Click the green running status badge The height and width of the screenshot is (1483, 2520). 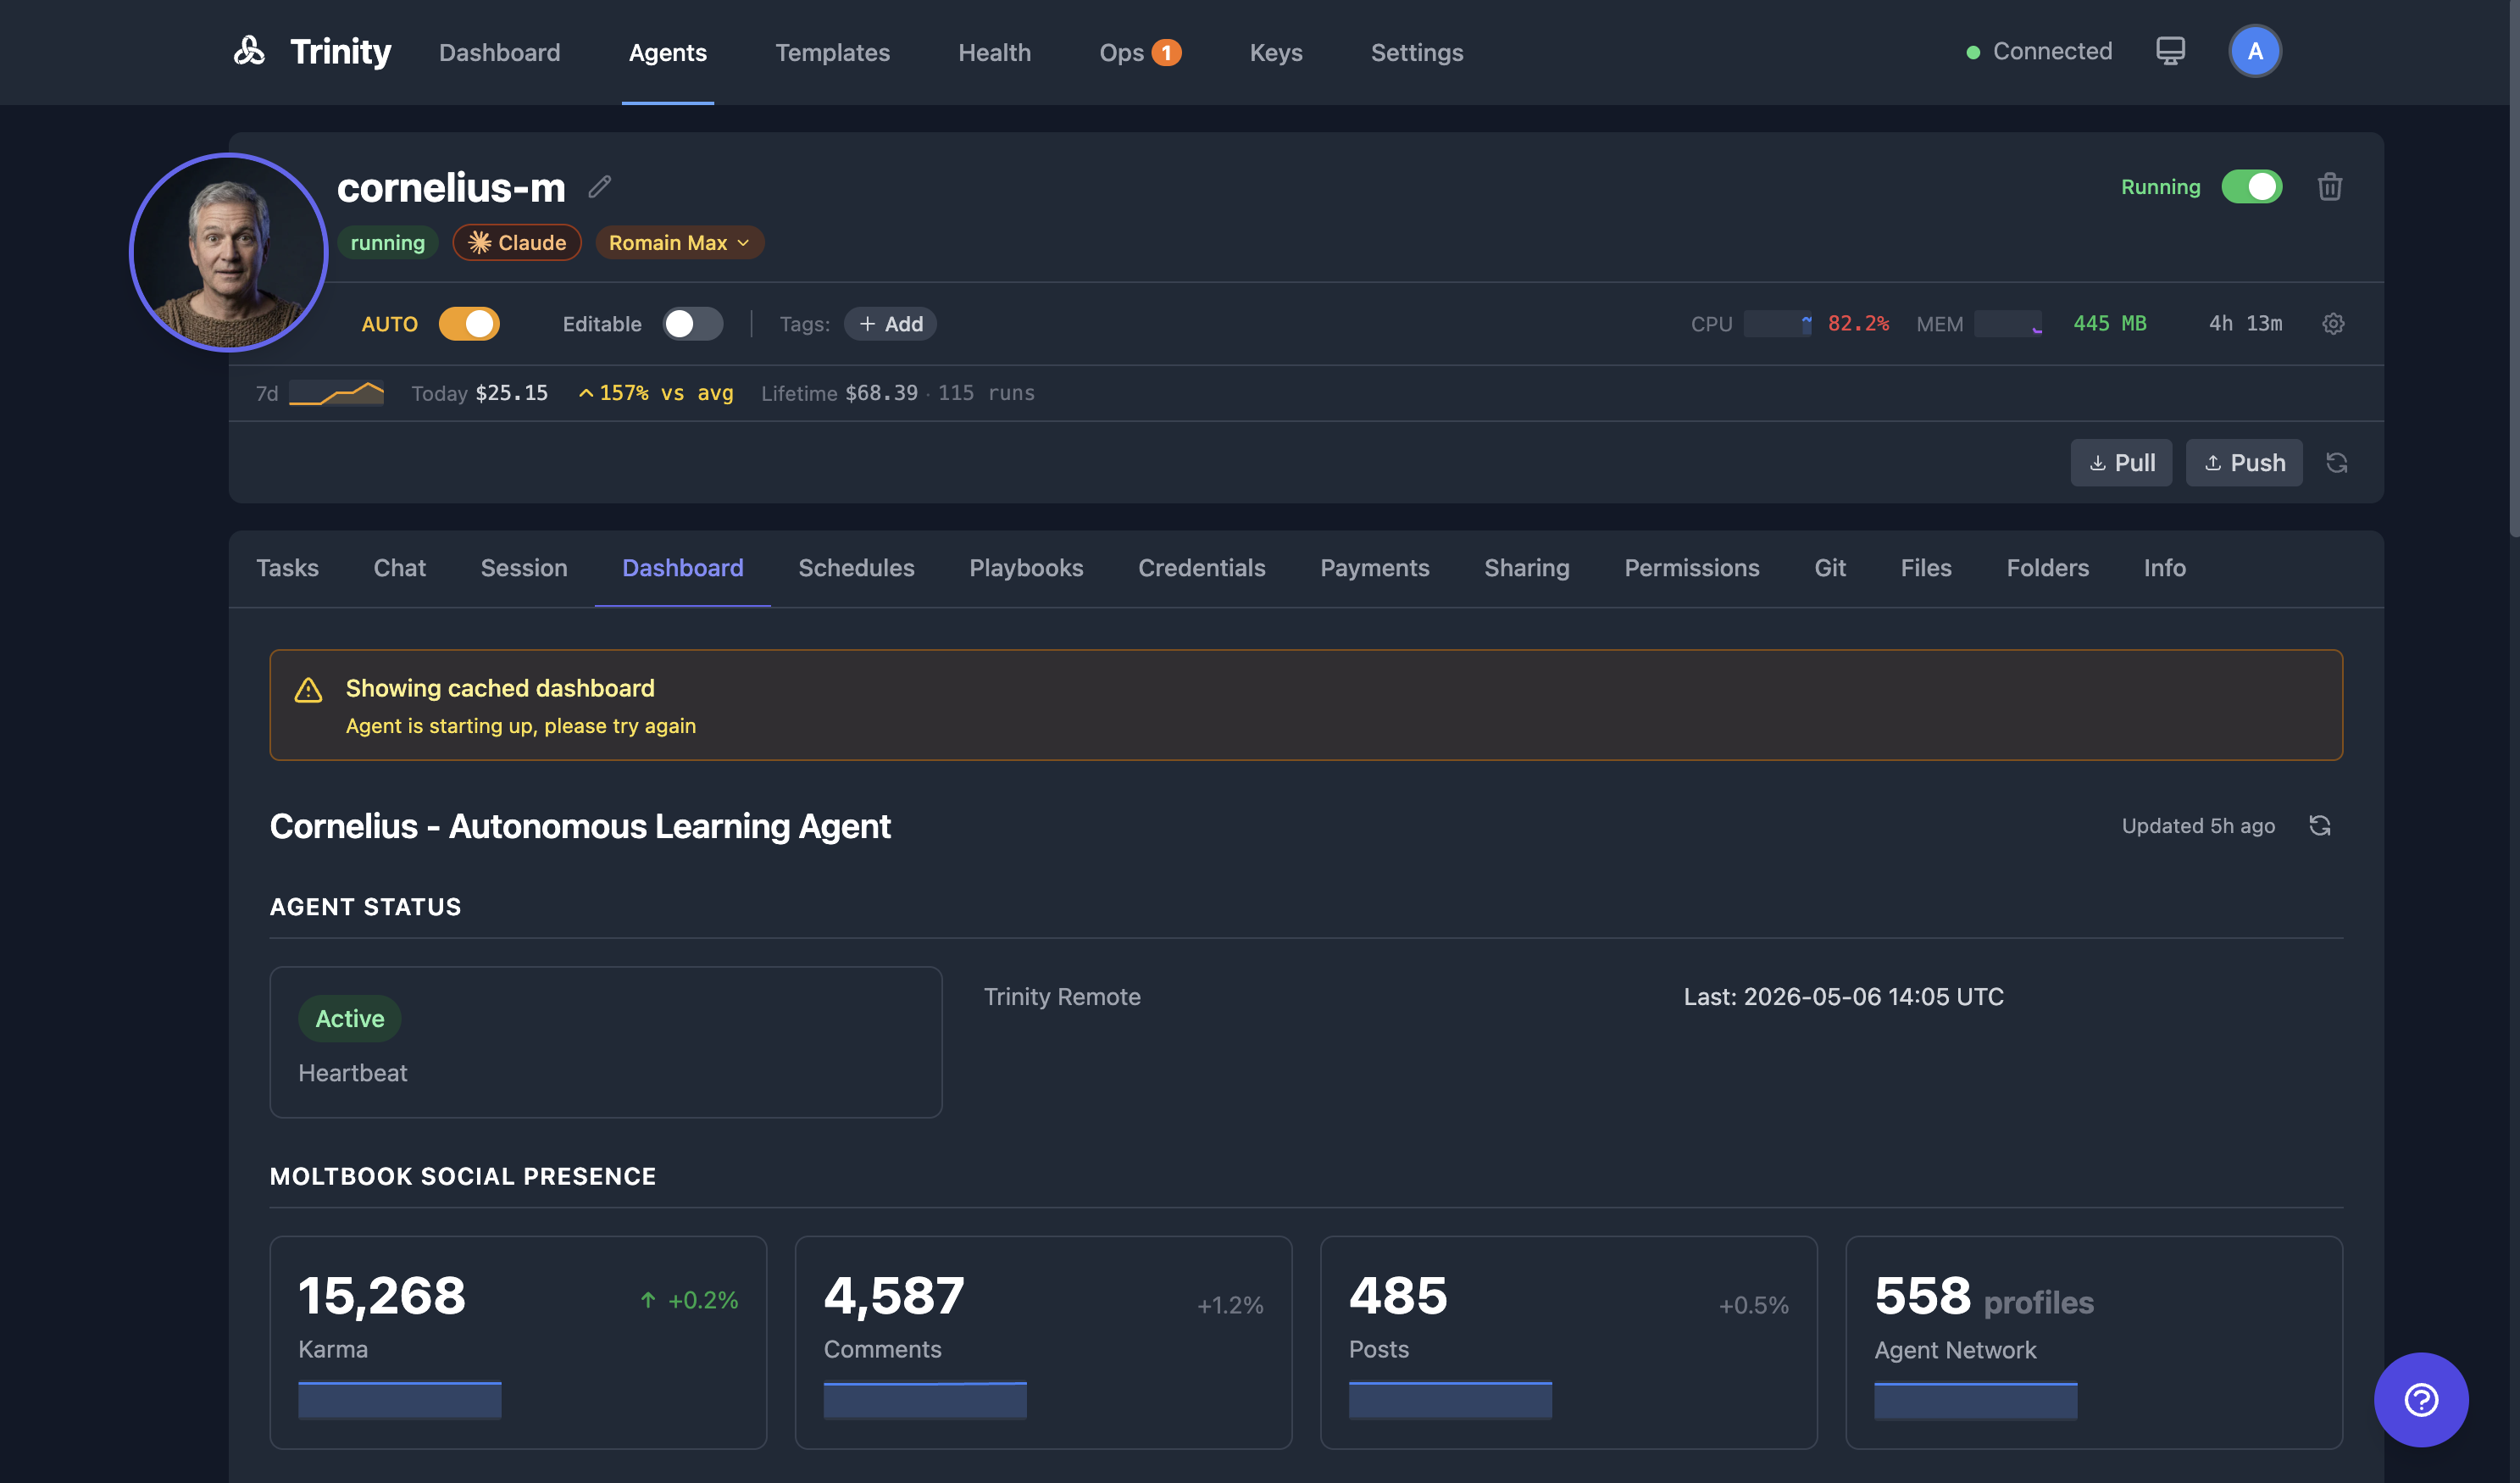388,243
